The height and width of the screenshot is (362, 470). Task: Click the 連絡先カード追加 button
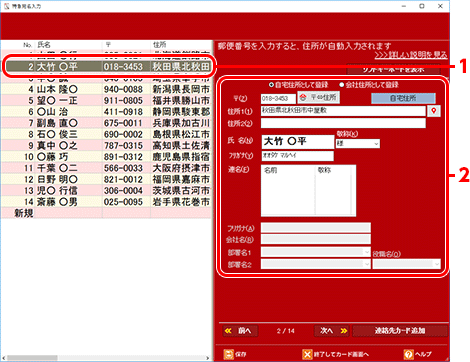[400, 331]
